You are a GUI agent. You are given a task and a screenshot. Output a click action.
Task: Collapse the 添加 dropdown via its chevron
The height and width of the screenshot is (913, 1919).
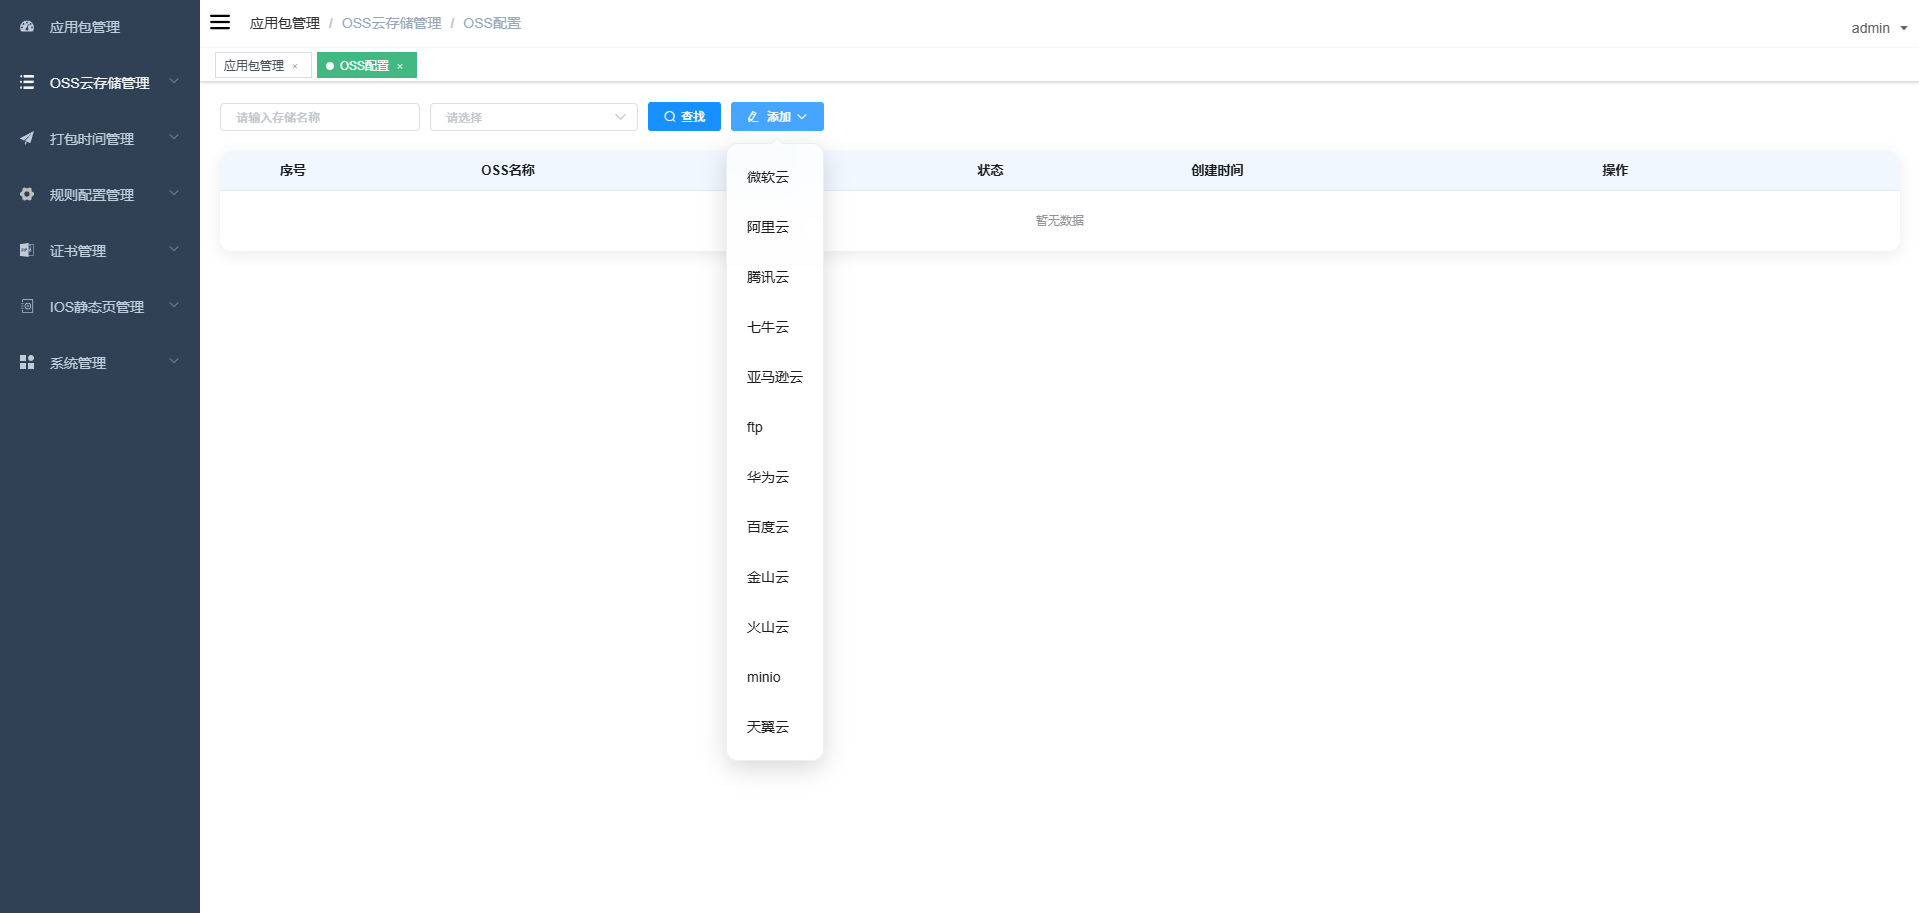[x=802, y=116]
